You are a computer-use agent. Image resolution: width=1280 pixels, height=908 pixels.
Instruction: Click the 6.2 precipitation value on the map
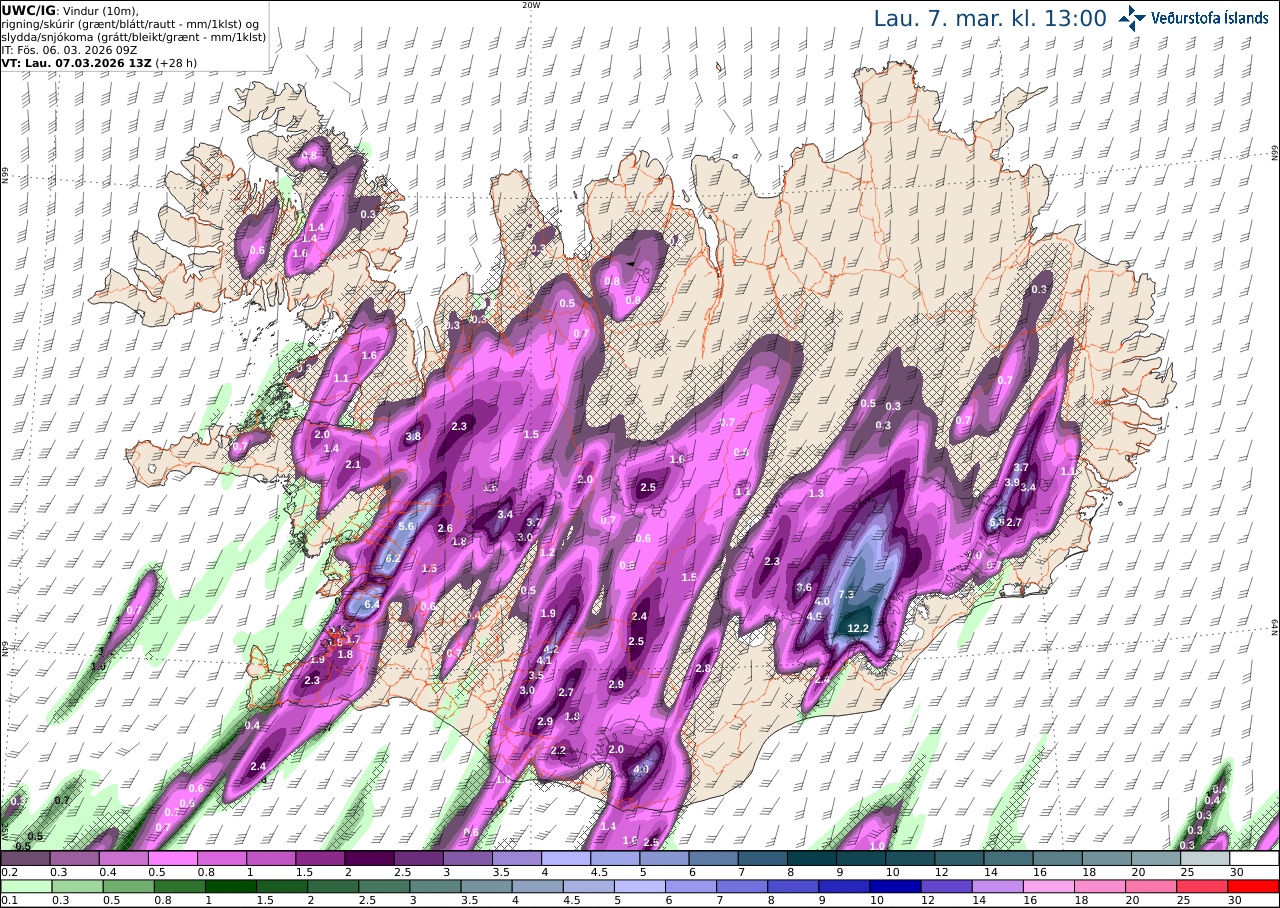(x=392, y=558)
